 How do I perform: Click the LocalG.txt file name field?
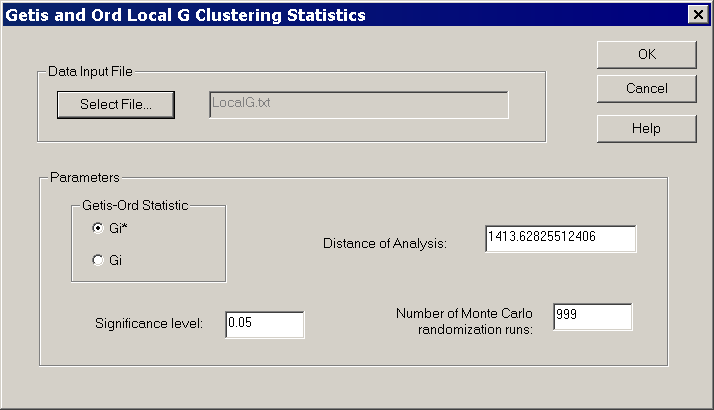tap(359, 105)
